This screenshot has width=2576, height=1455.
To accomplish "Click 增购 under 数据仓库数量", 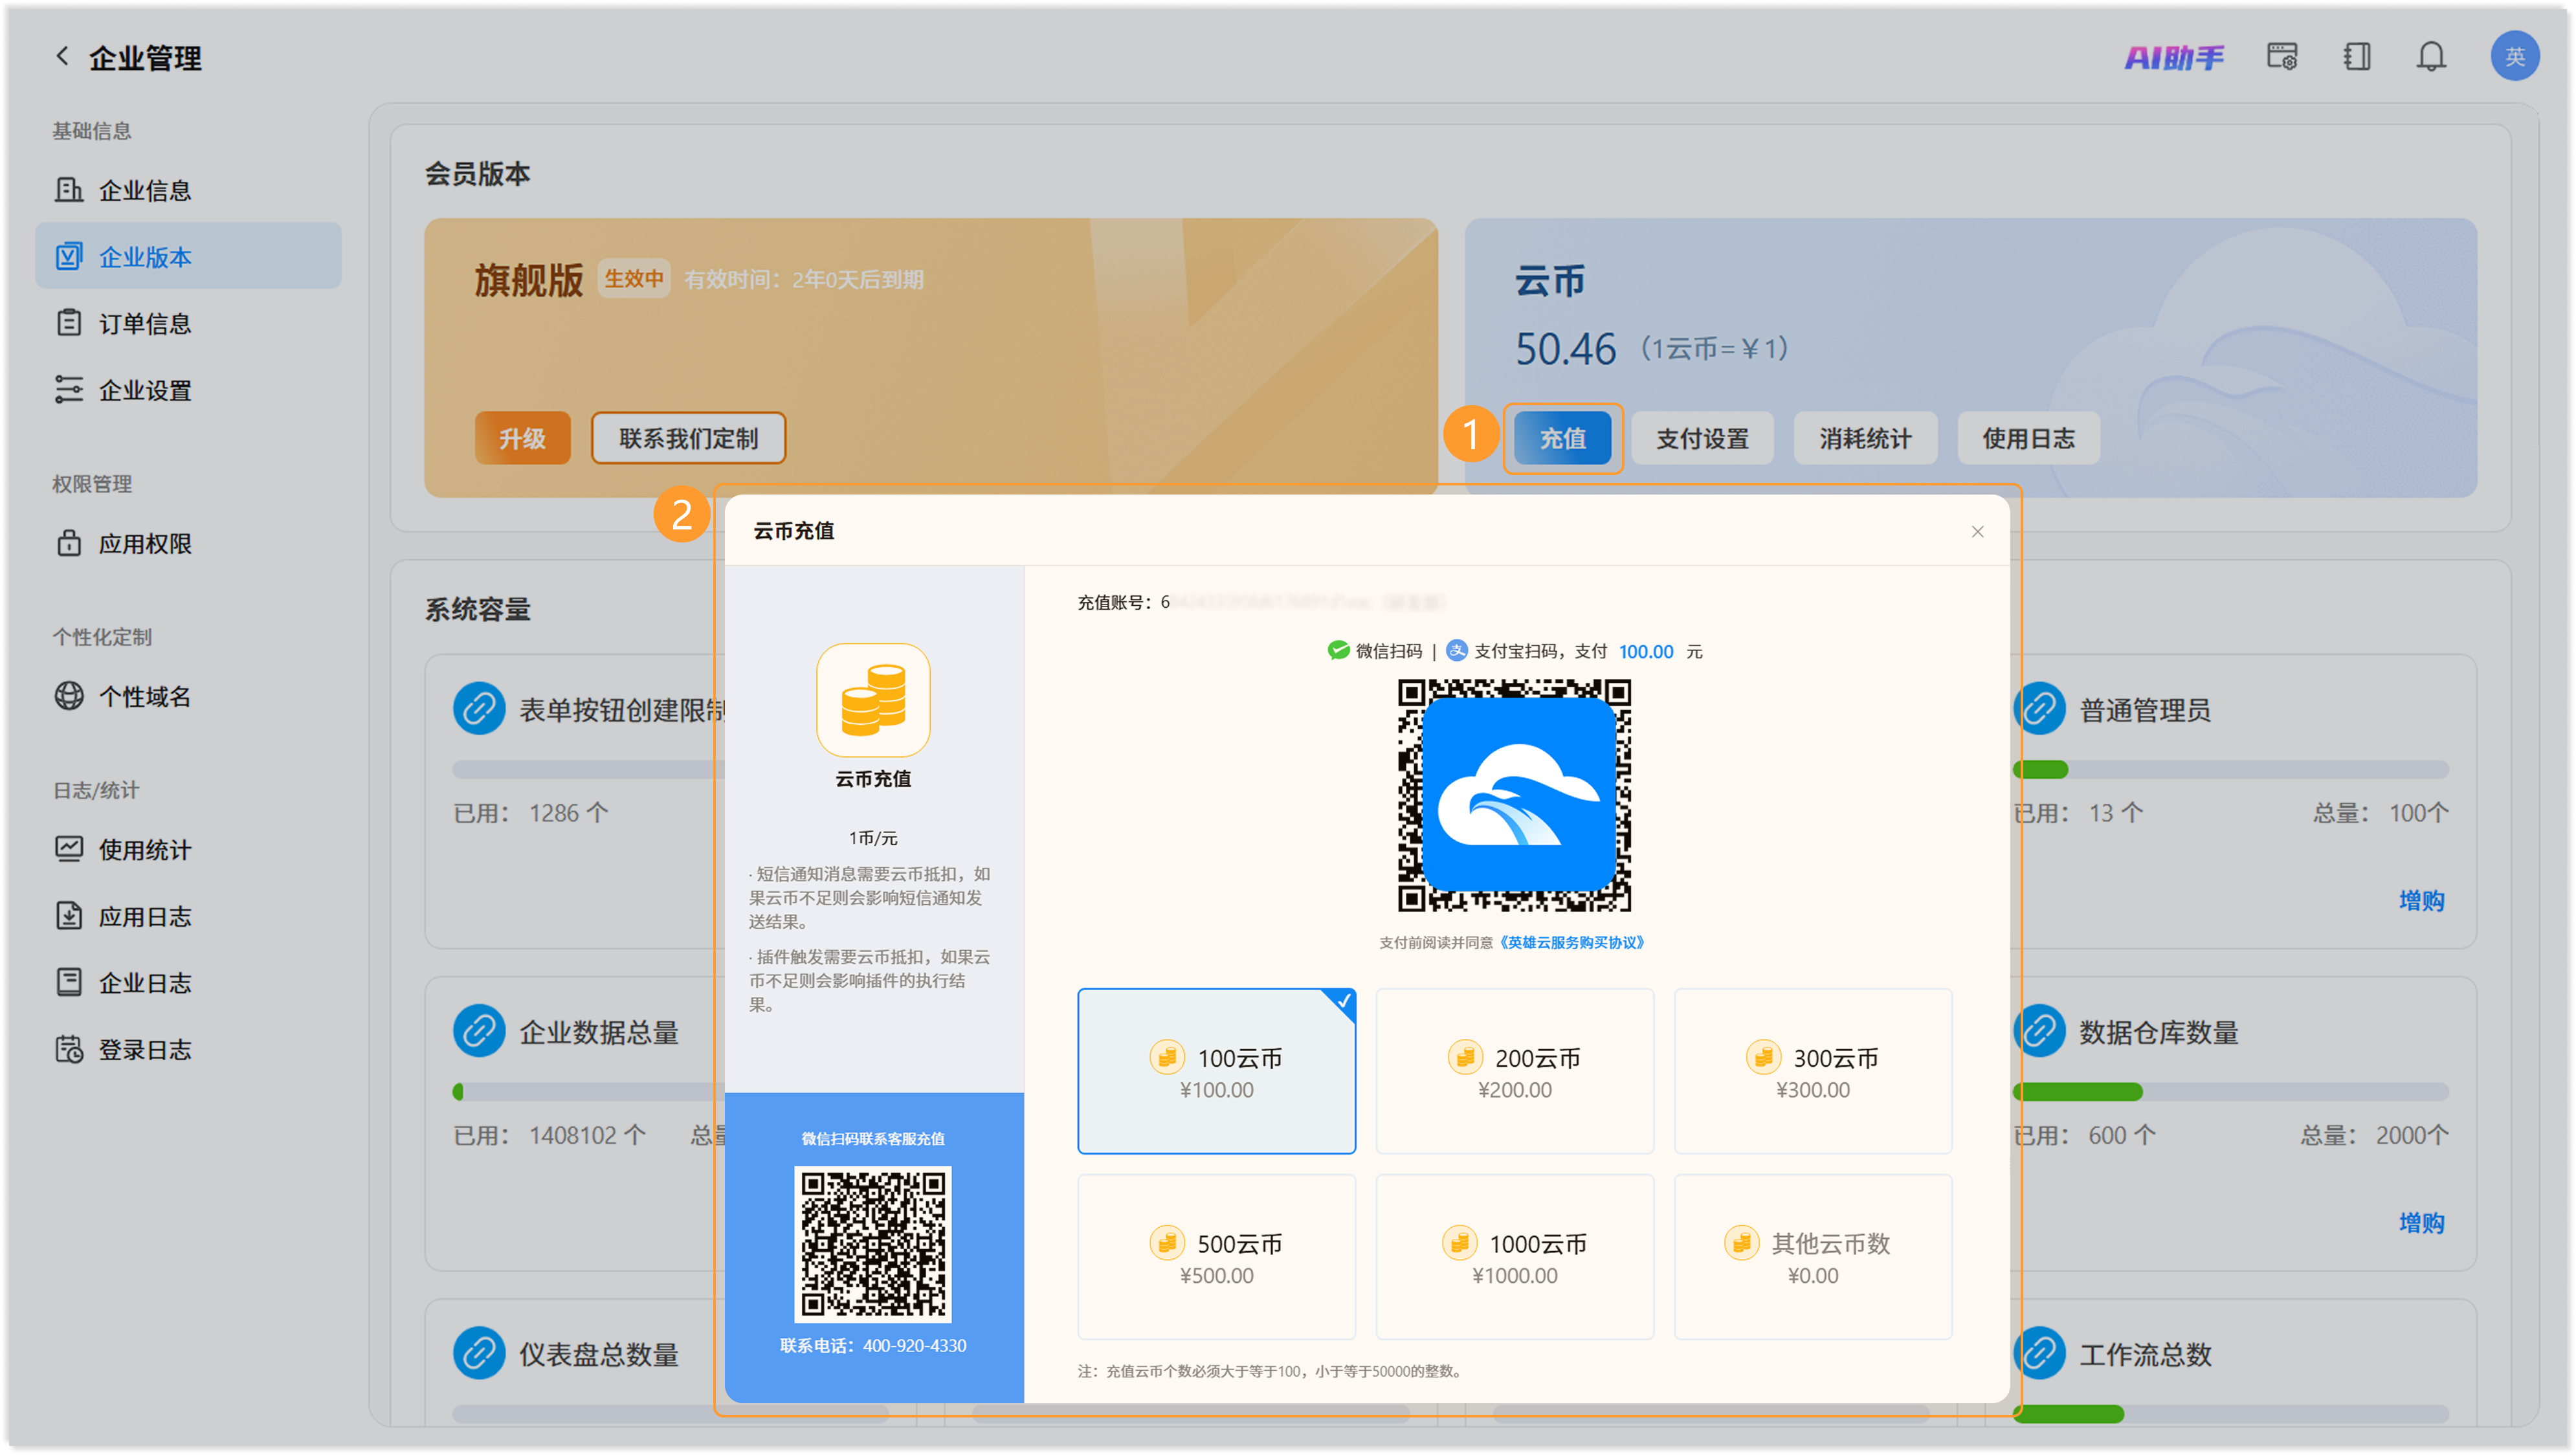I will tap(2421, 1222).
